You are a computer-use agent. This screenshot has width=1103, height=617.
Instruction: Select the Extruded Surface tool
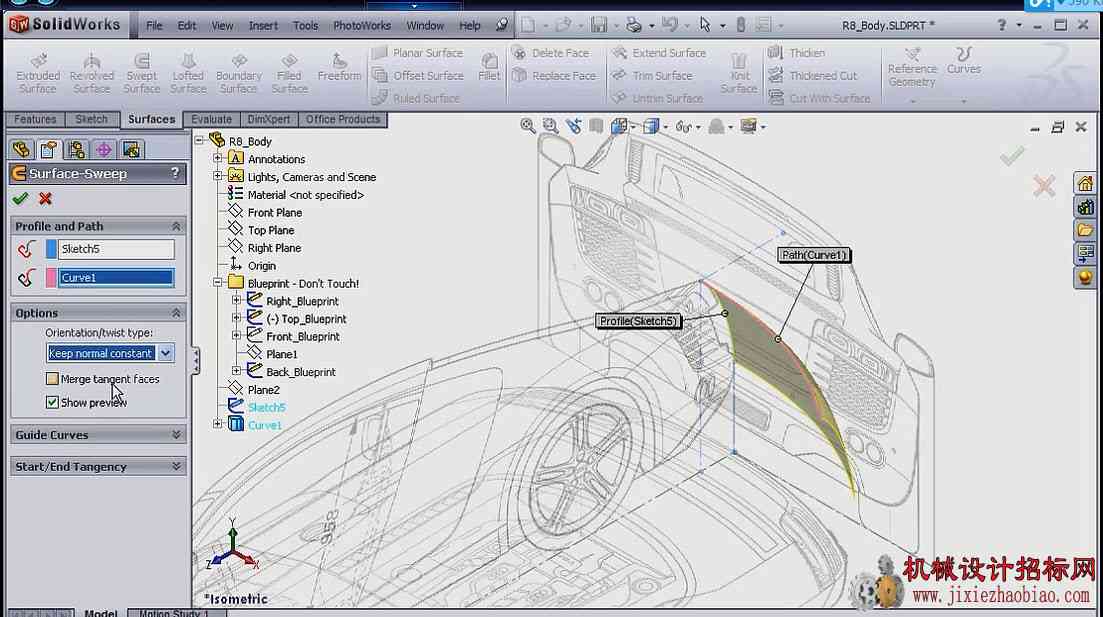pyautogui.click(x=38, y=72)
